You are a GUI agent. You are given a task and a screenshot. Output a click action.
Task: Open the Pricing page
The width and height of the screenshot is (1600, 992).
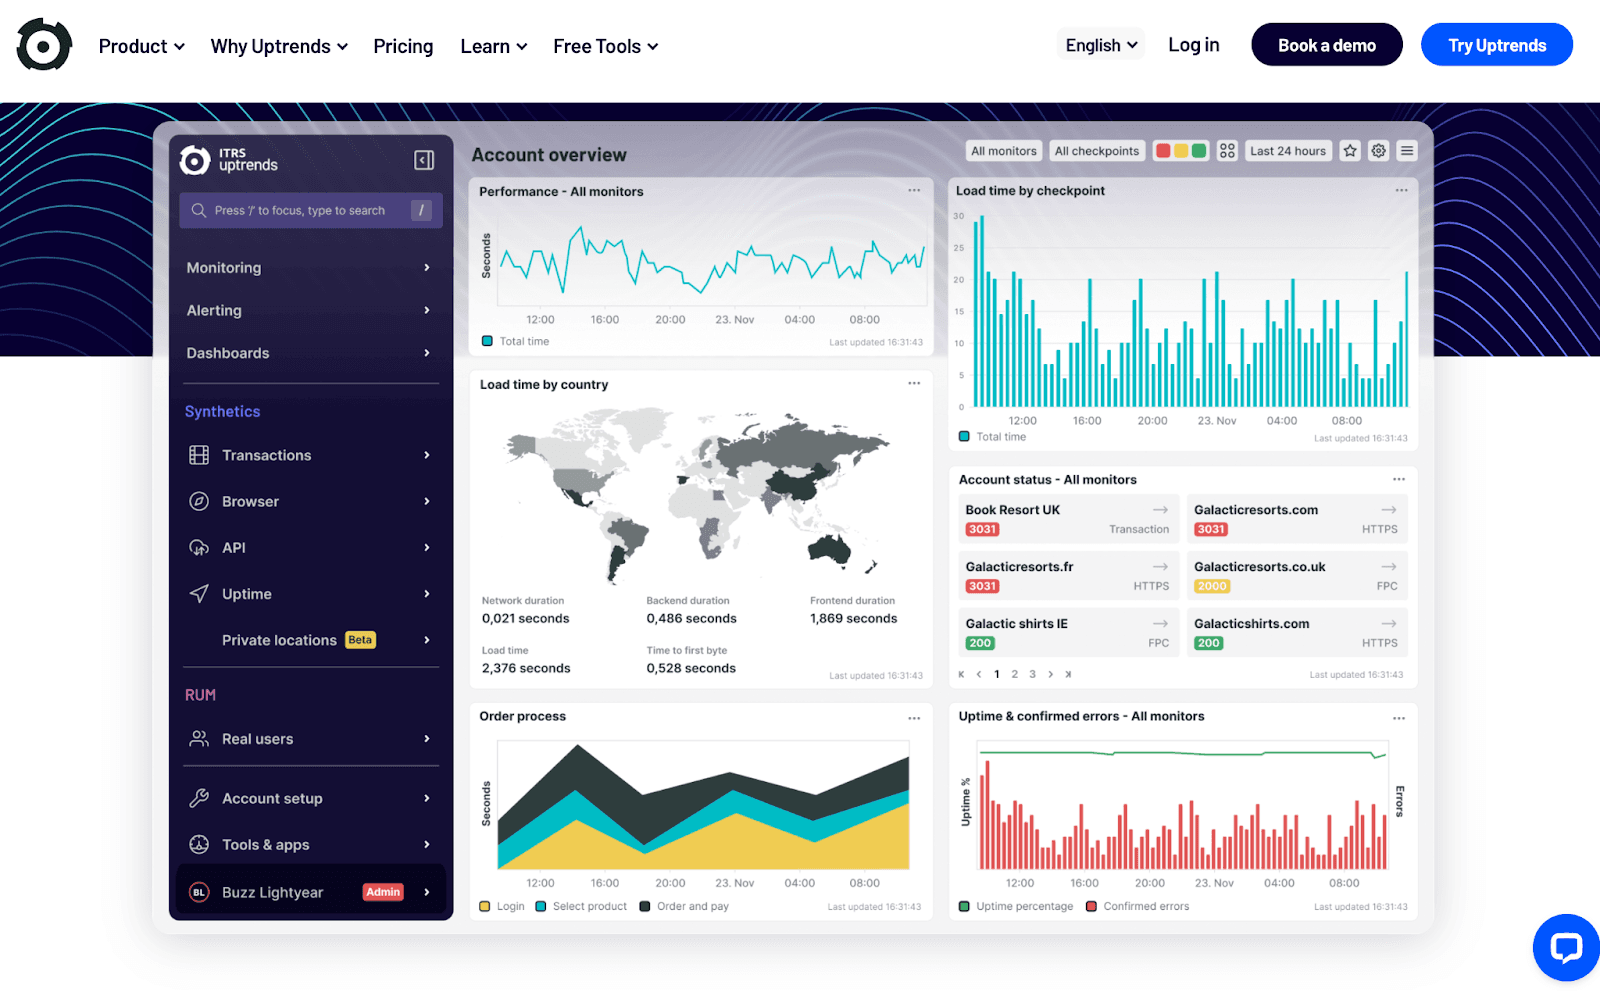[403, 46]
